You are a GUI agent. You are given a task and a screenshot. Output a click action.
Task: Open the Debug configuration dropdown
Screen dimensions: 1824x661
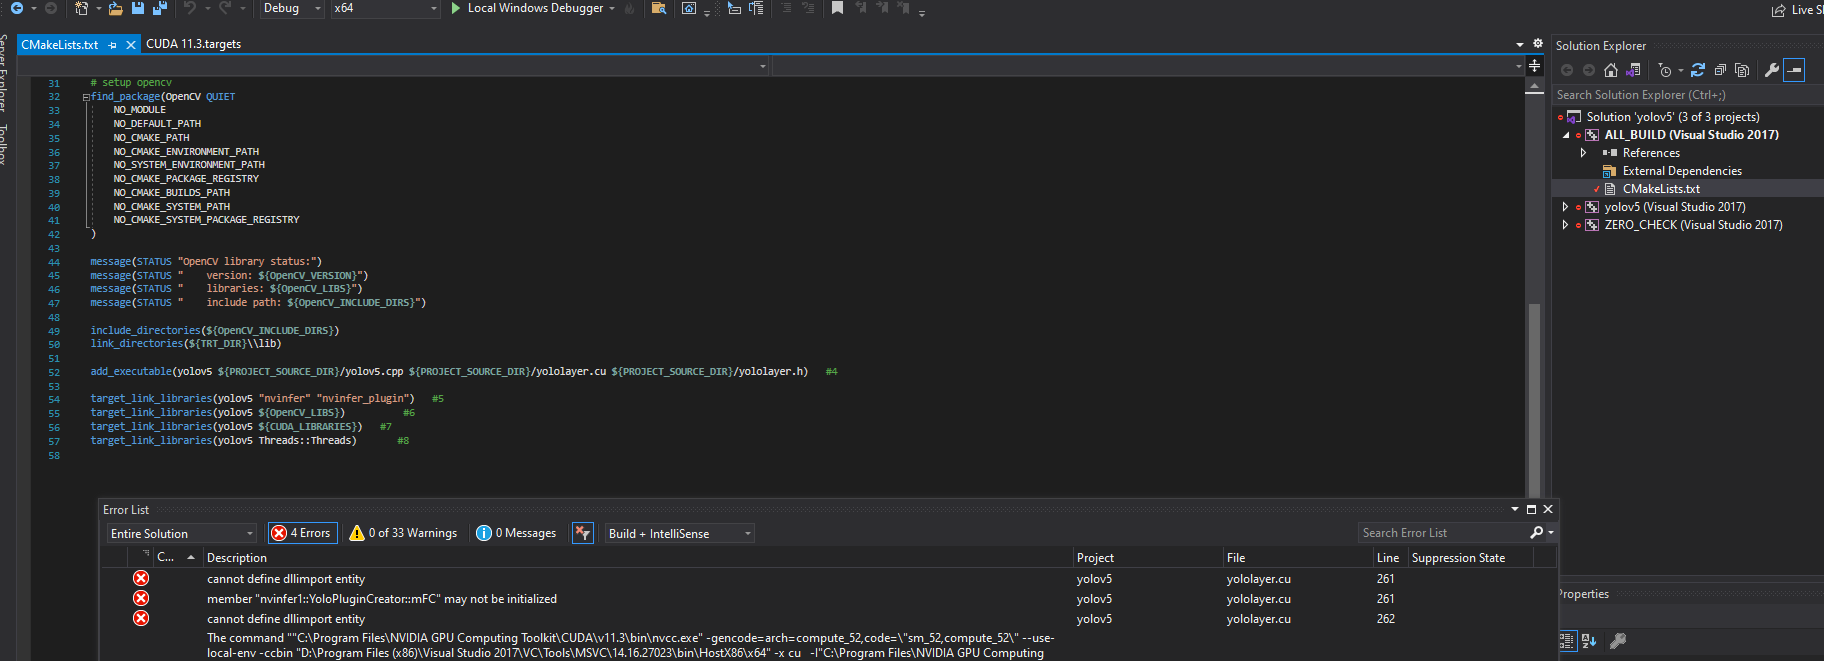tap(292, 8)
